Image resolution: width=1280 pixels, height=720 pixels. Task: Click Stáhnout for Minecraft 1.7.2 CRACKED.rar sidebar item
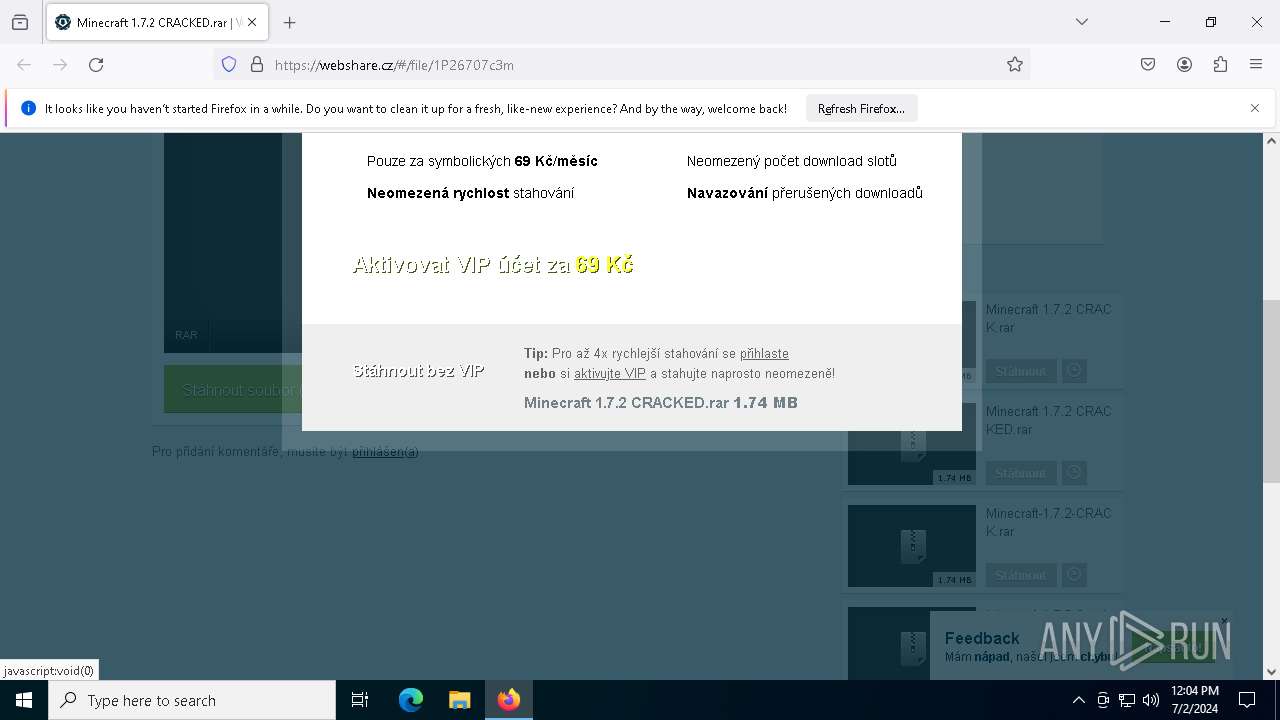pyautogui.click(x=1020, y=473)
